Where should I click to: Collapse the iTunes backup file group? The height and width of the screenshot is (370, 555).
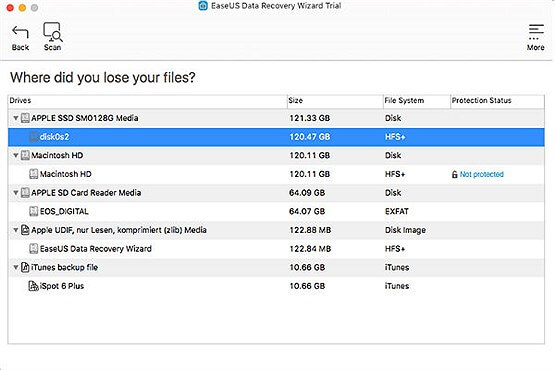point(16,267)
